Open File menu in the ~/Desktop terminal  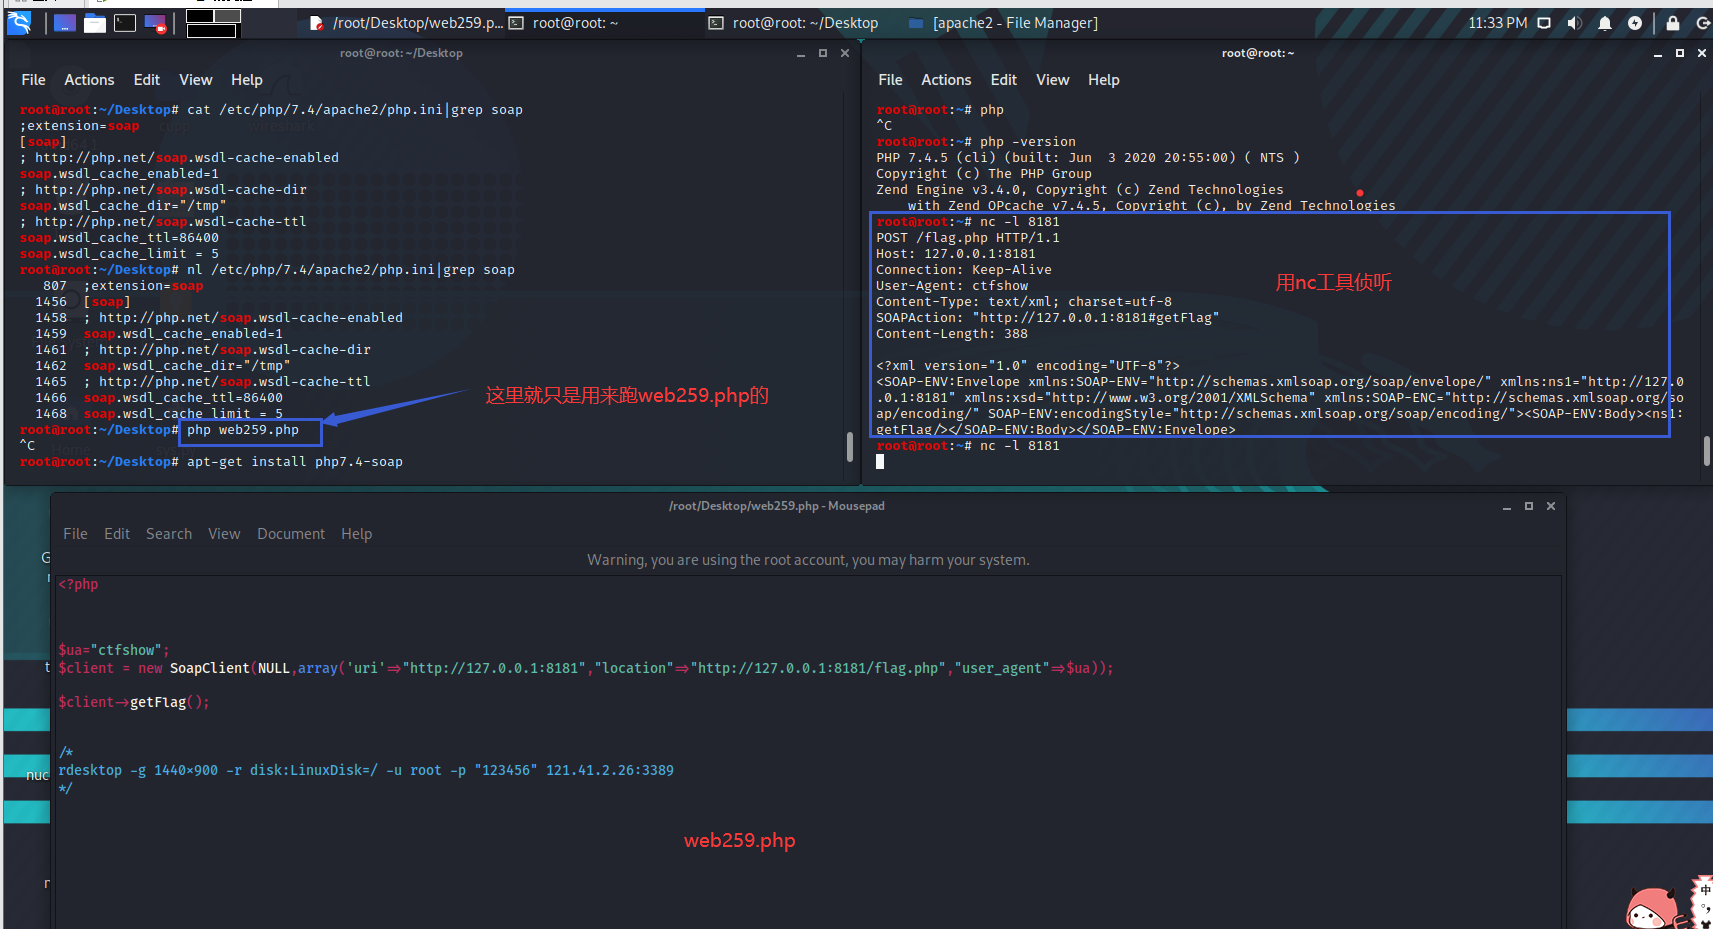coord(33,80)
